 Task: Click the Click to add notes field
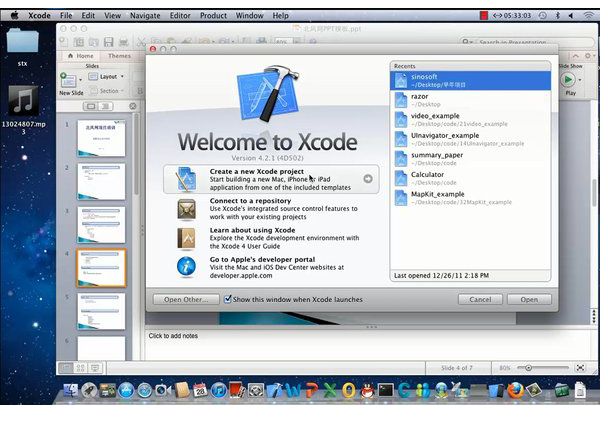(368, 344)
